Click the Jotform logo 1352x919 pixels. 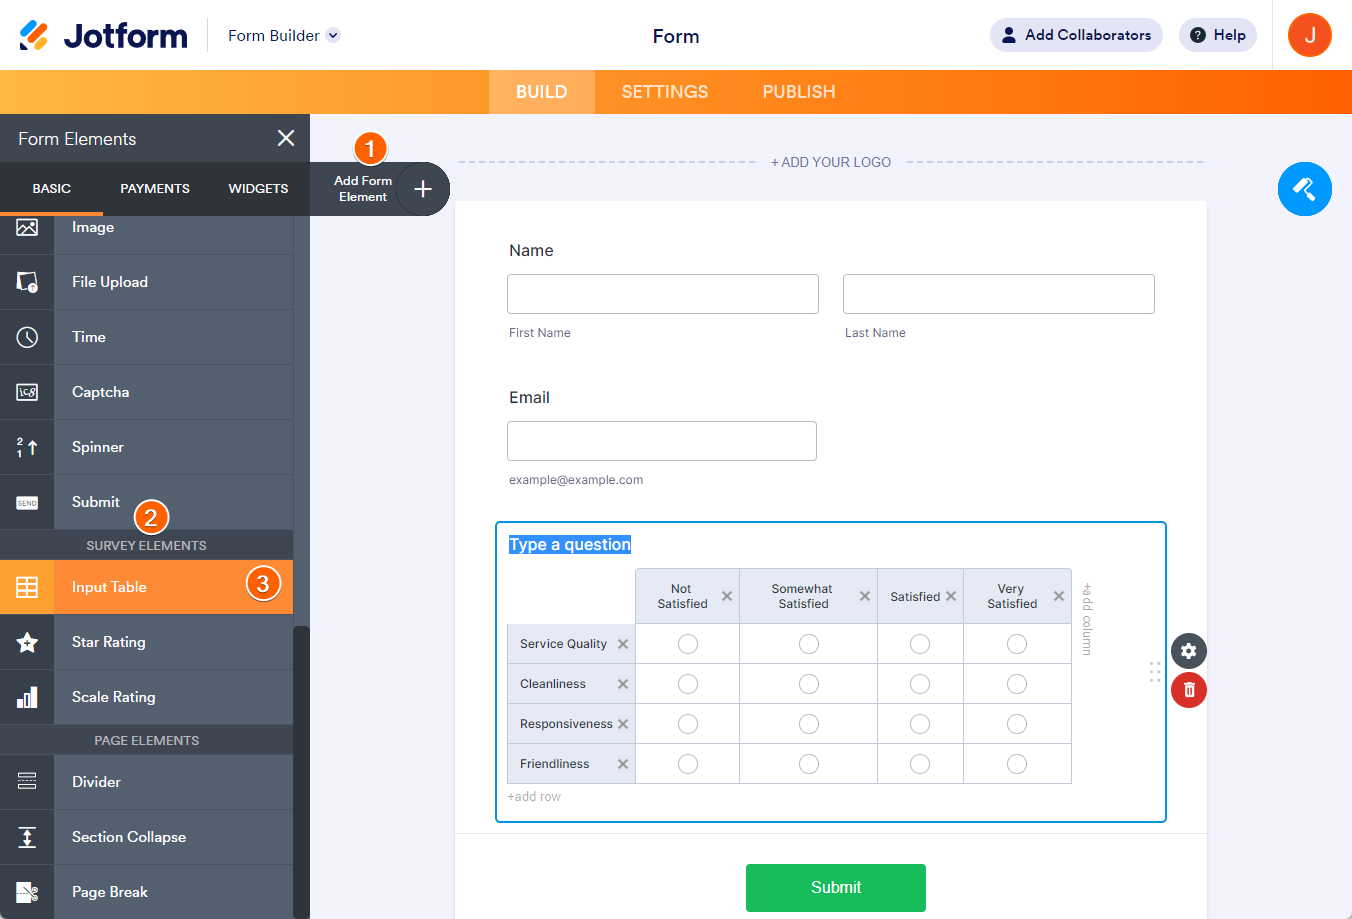tap(103, 35)
